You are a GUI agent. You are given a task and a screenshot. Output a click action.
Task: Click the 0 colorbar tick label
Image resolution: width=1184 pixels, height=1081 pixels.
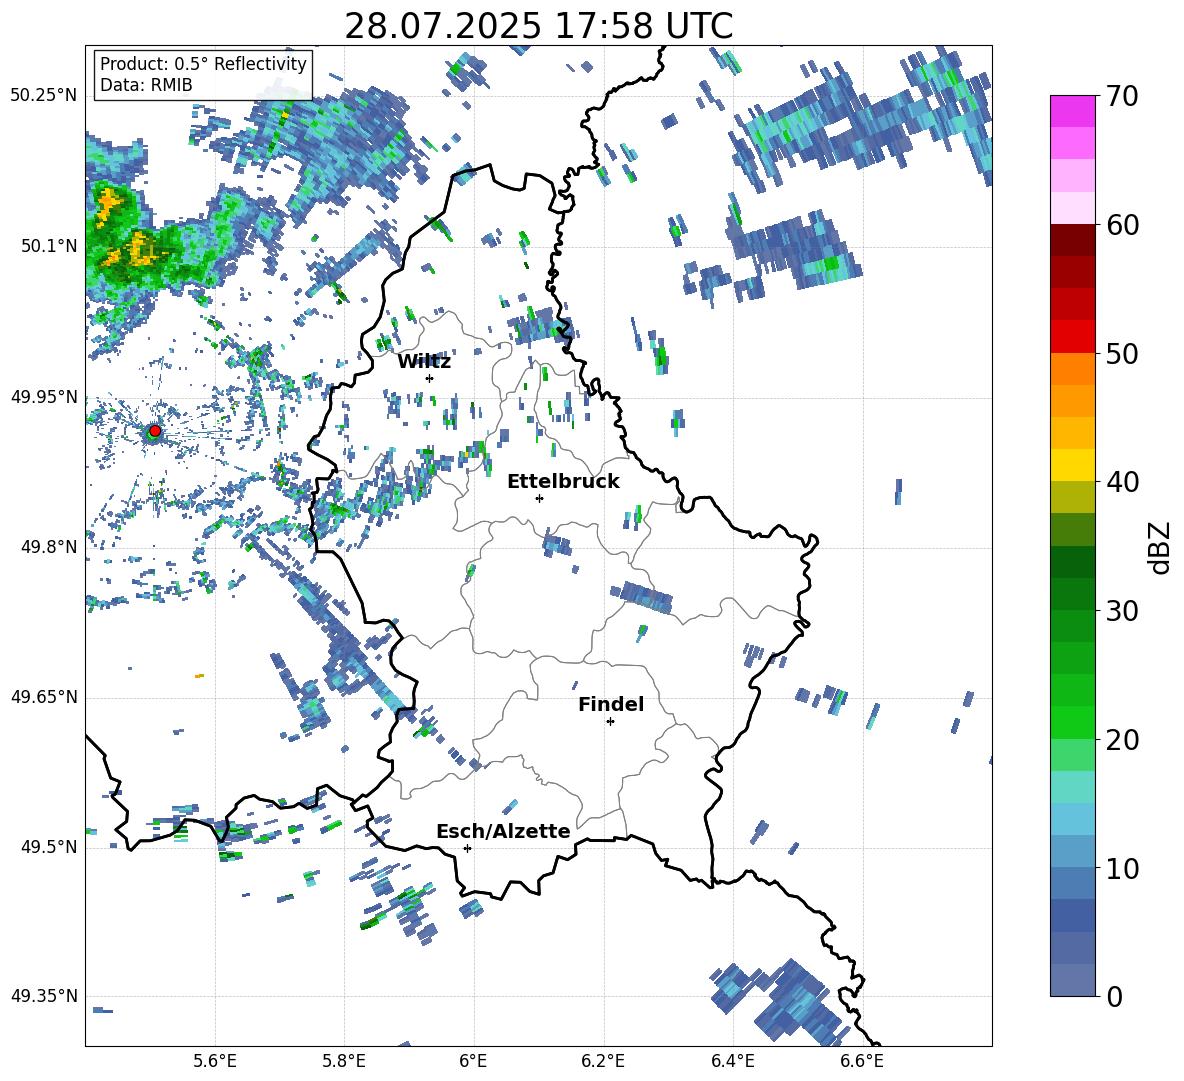(1113, 997)
